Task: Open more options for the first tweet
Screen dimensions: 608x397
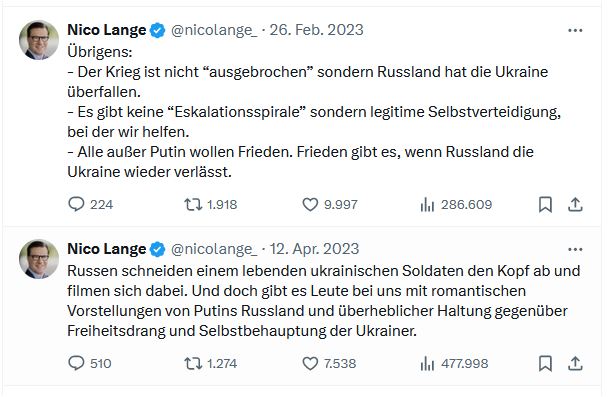Action: point(575,30)
